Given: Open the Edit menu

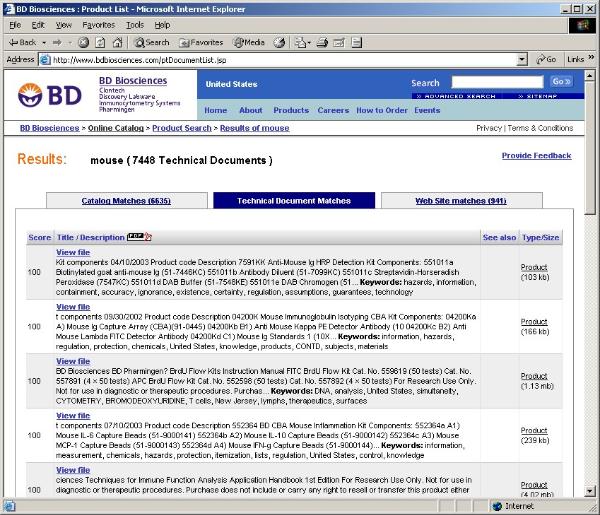Looking at the screenshot, I should 38,25.
